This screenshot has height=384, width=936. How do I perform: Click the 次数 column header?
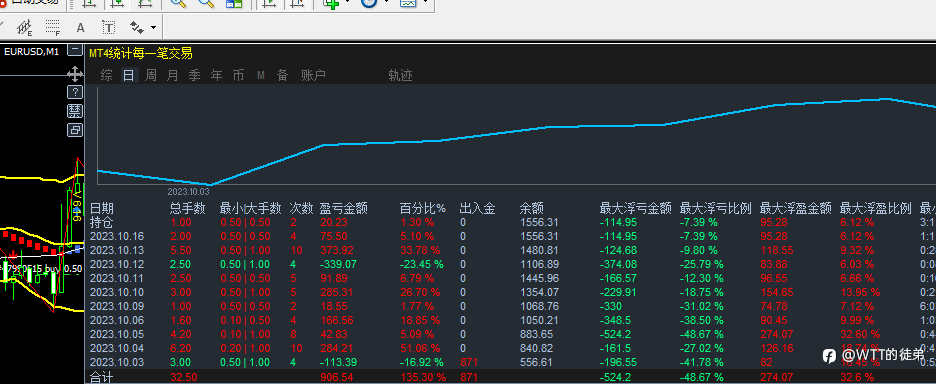[x=301, y=208]
